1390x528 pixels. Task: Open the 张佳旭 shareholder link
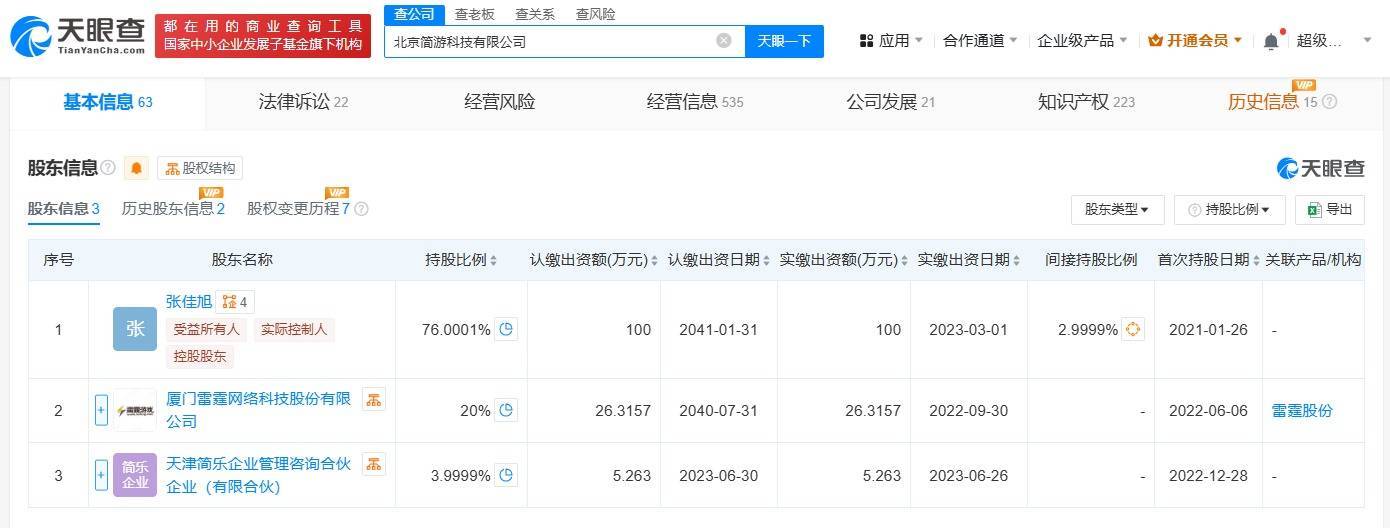pos(188,301)
